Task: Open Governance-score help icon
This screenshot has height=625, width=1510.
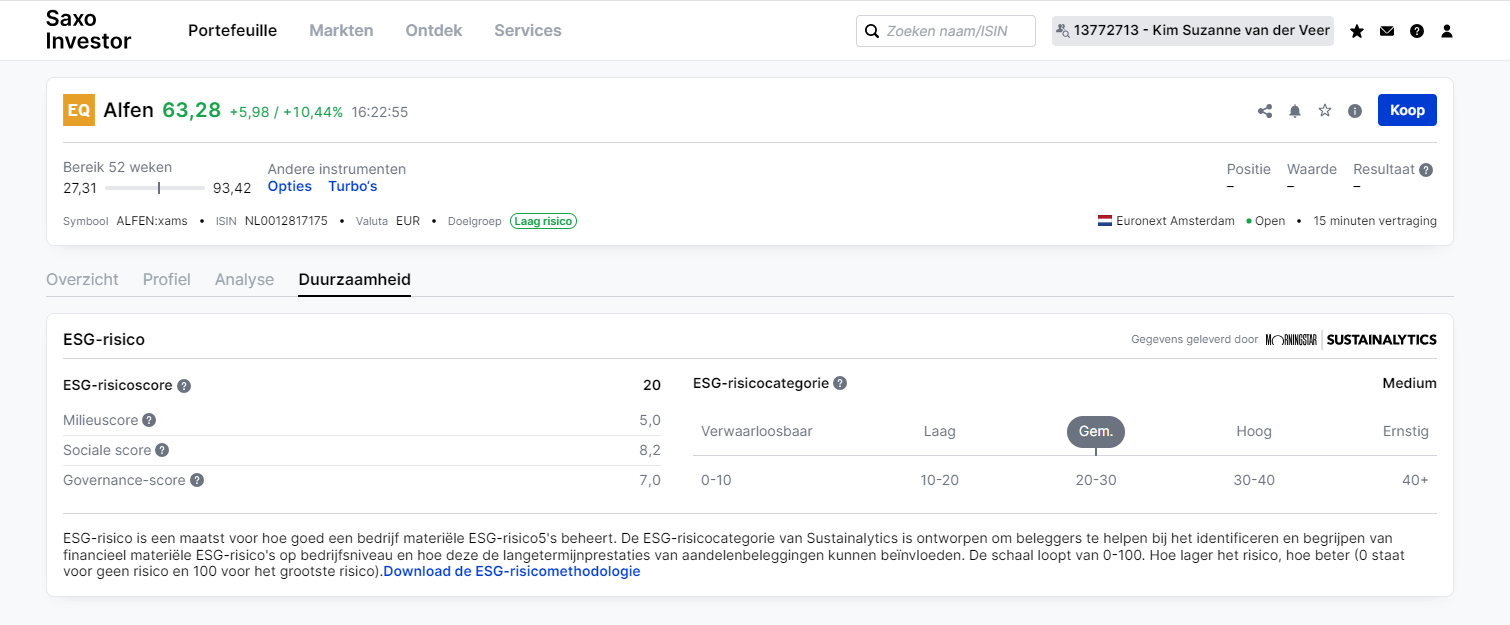Action: pyautogui.click(x=197, y=480)
